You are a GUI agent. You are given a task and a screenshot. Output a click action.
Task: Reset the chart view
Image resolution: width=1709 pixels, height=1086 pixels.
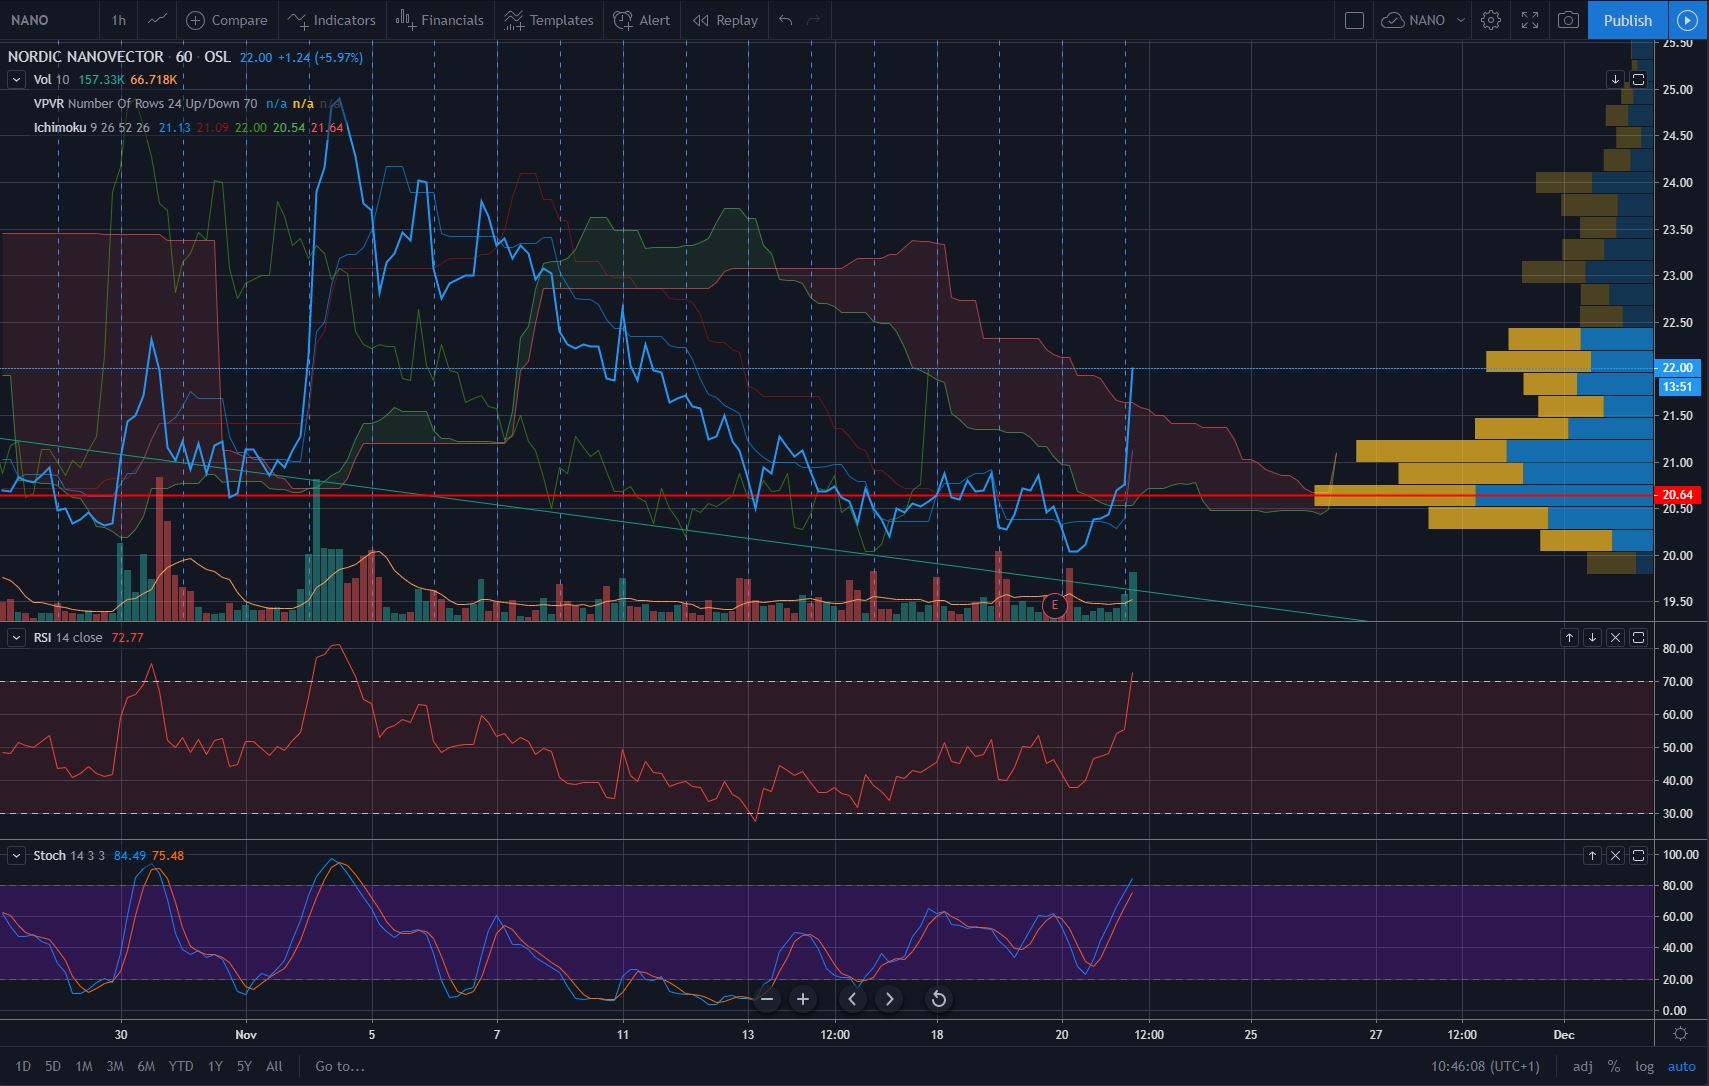point(938,998)
